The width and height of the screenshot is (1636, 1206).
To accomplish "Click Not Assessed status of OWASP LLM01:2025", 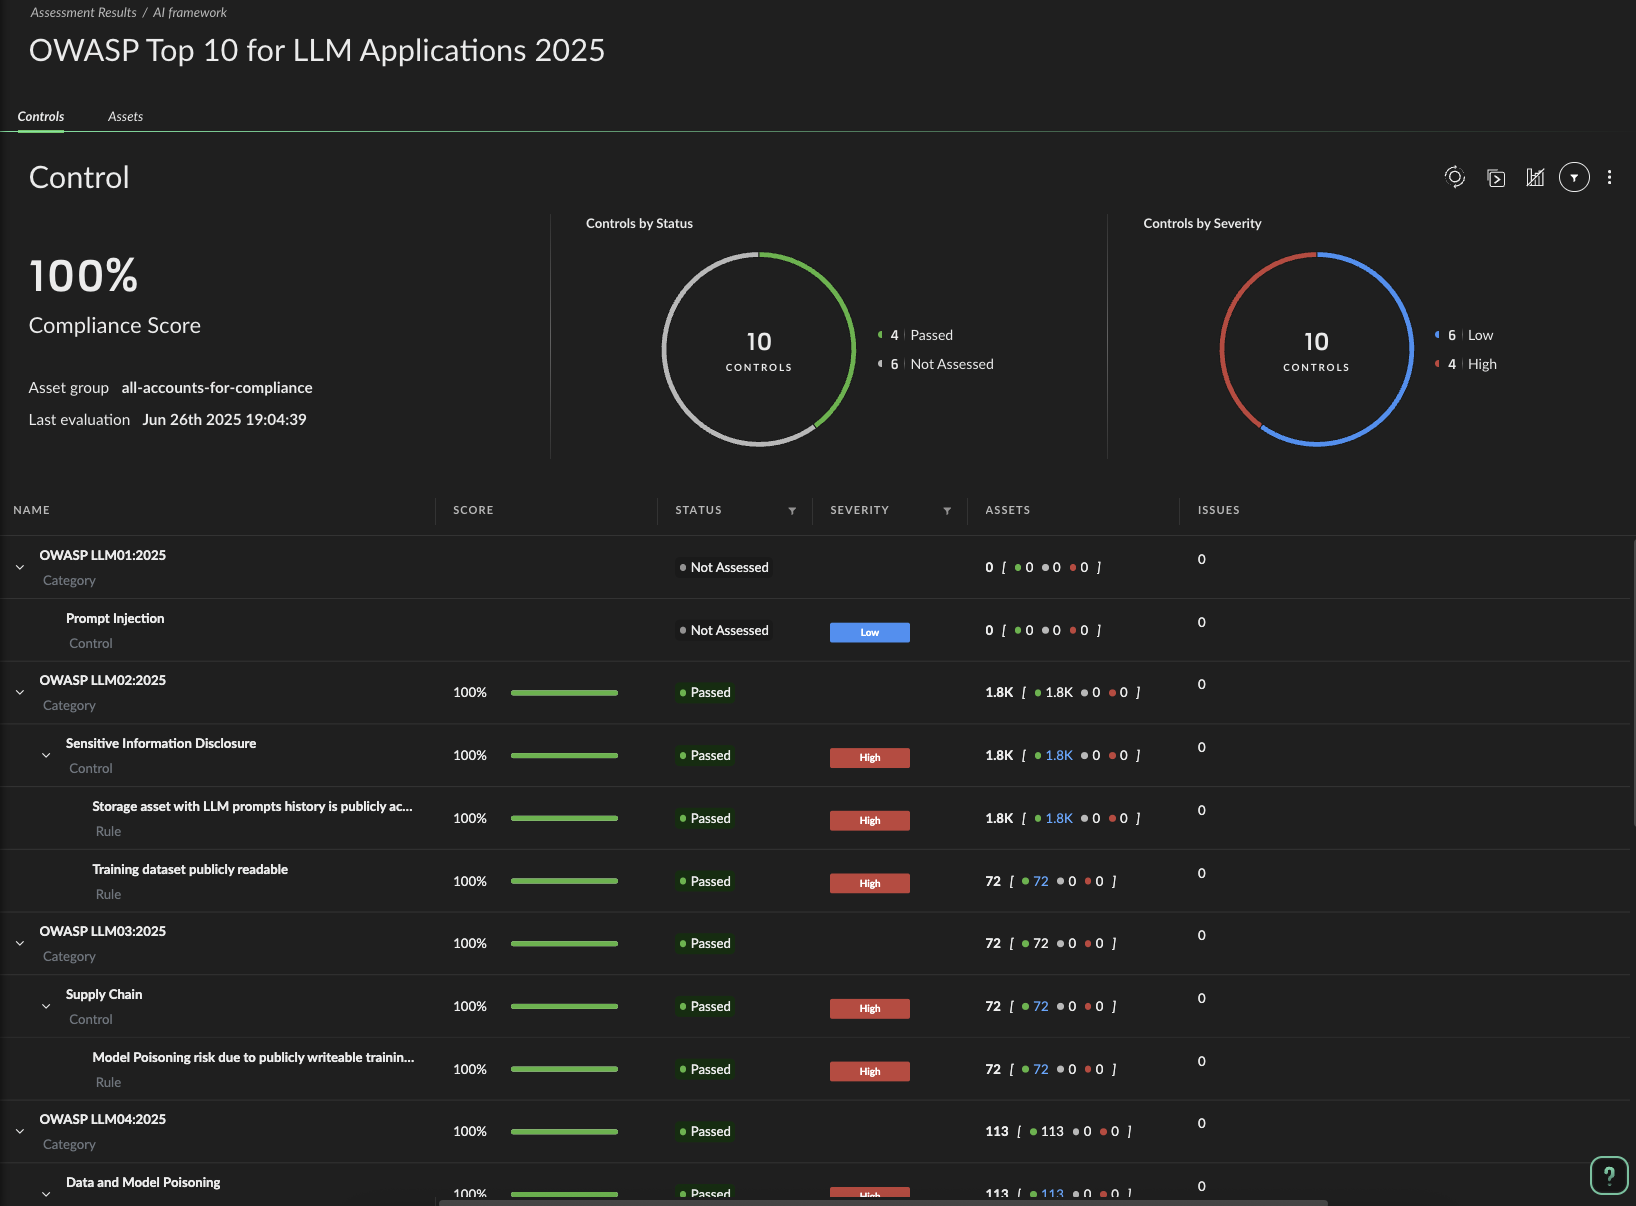I will [x=724, y=567].
